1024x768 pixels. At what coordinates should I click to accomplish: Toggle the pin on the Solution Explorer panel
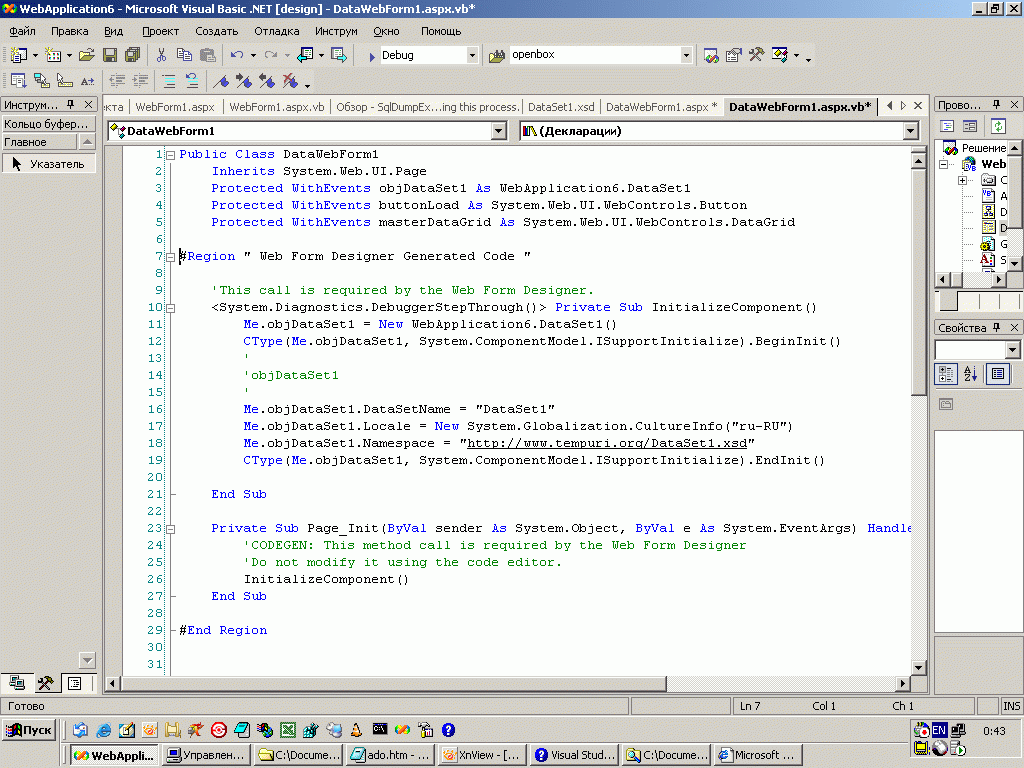click(x=997, y=104)
